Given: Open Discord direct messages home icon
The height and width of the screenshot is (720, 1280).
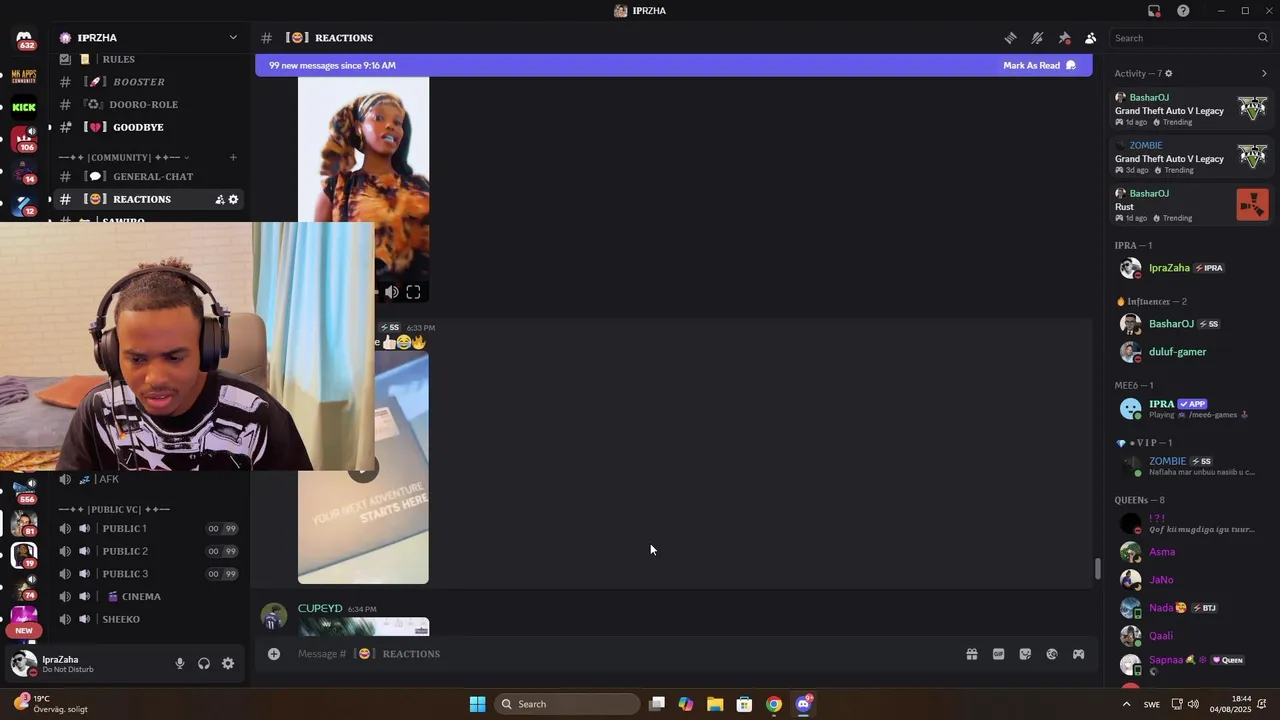Looking at the screenshot, I should (24, 38).
